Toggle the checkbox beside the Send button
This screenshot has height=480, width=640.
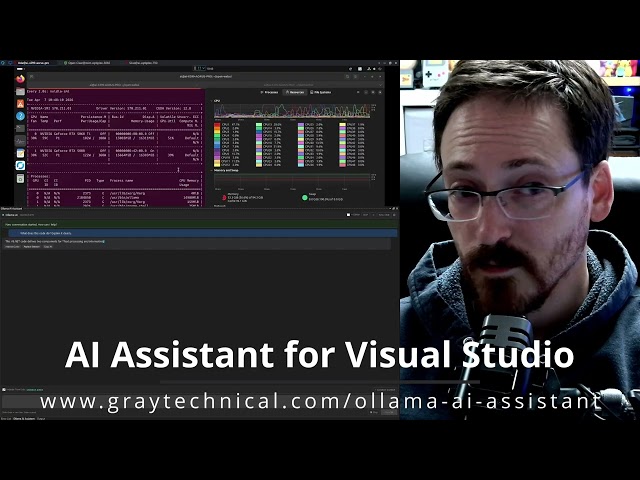coord(371,413)
